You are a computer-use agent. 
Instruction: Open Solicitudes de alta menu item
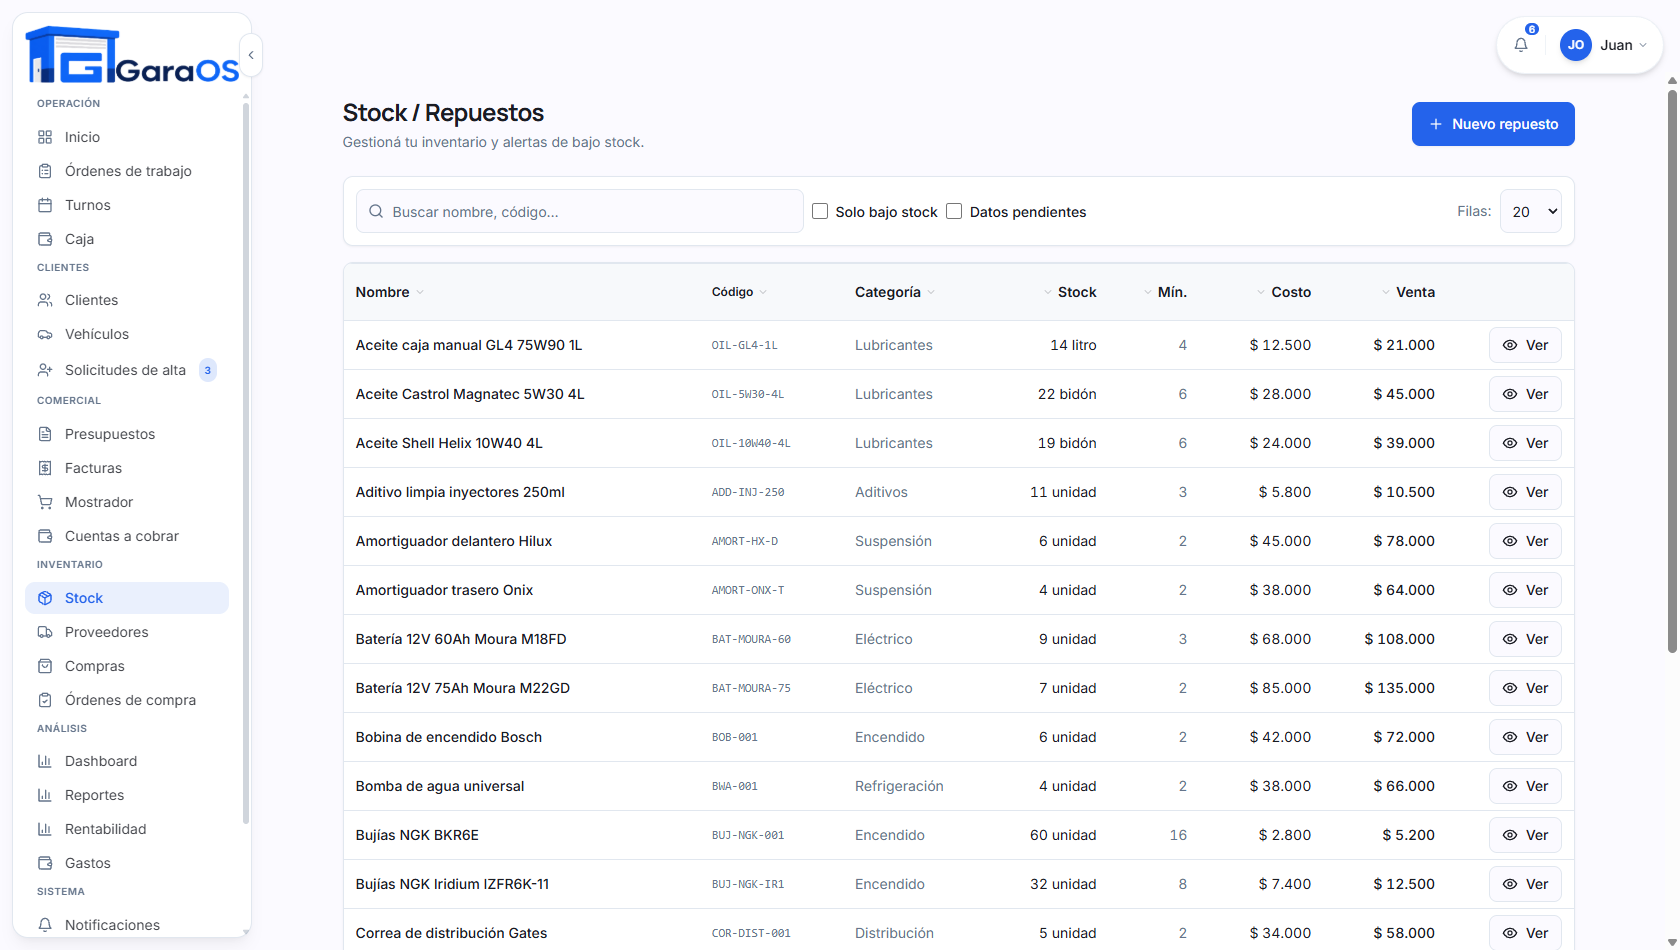(127, 370)
